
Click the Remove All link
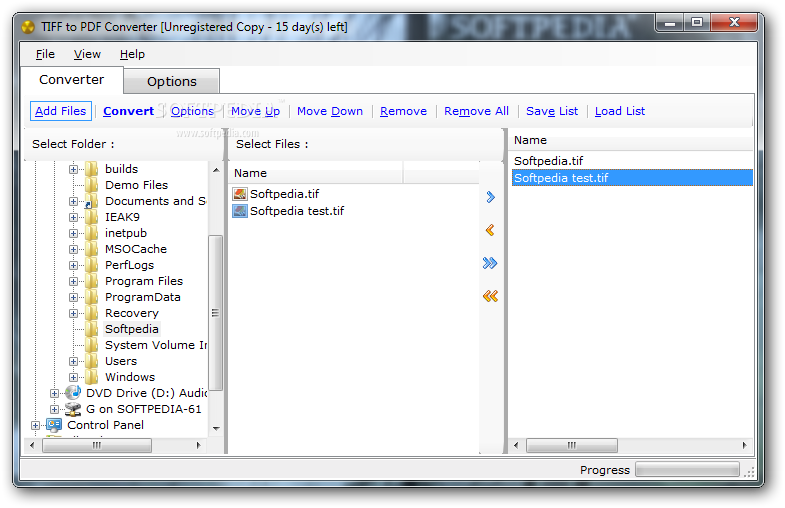pyautogui.click(x=476, y=111)
